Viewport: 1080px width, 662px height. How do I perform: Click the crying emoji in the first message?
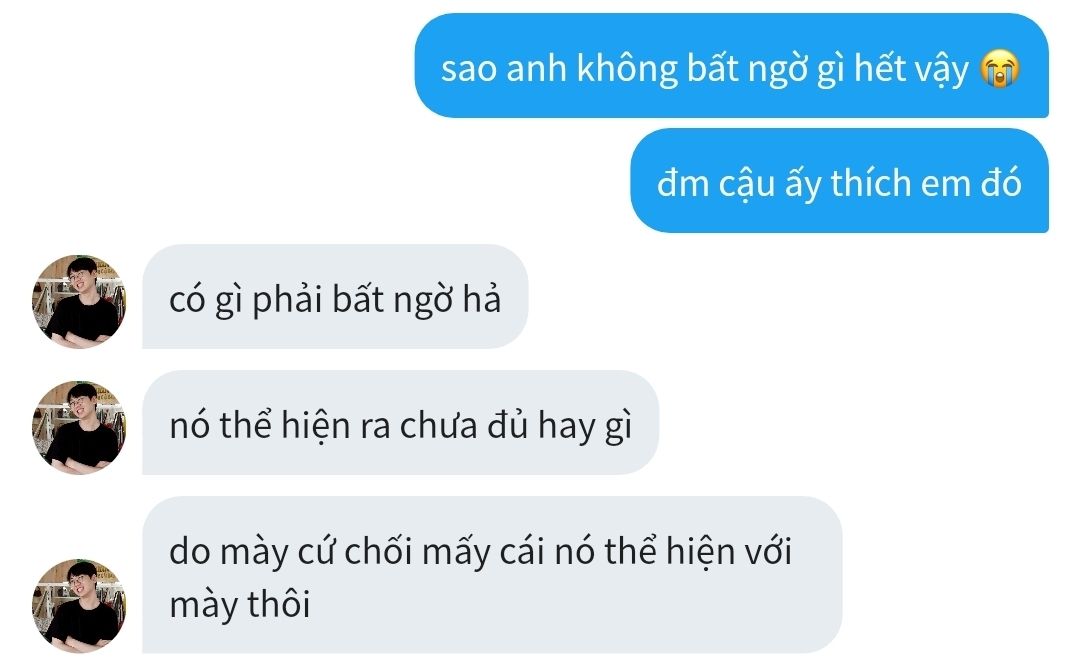point(1000,68)
